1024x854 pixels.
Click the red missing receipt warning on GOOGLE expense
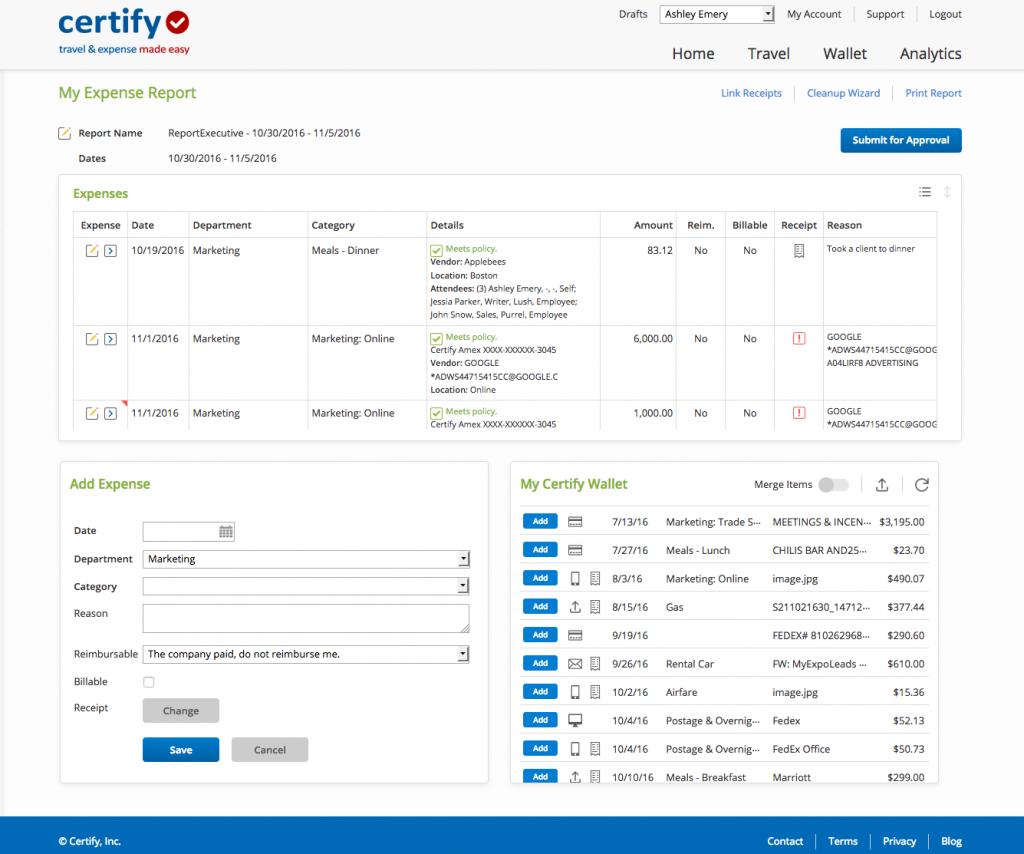pyautogui.click(x=798, y=338)
